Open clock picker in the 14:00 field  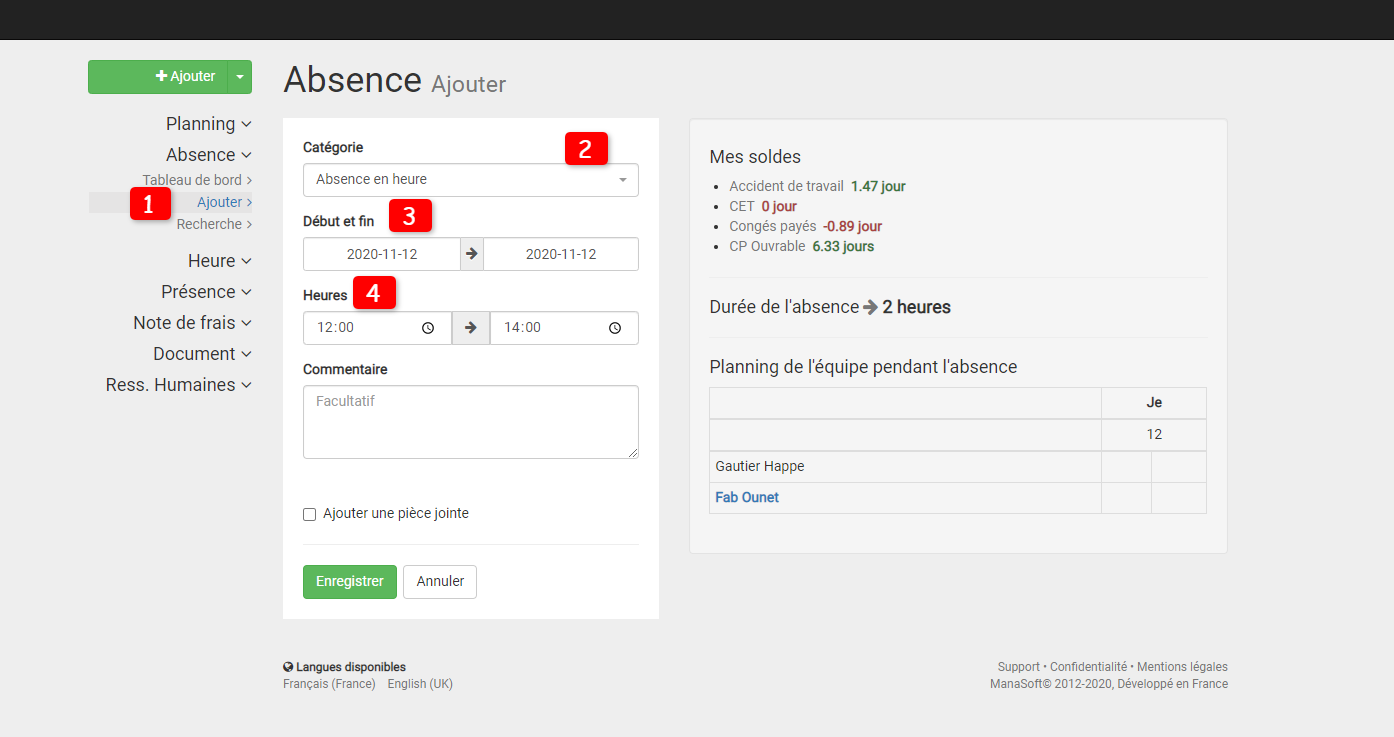tap(615, 328)
